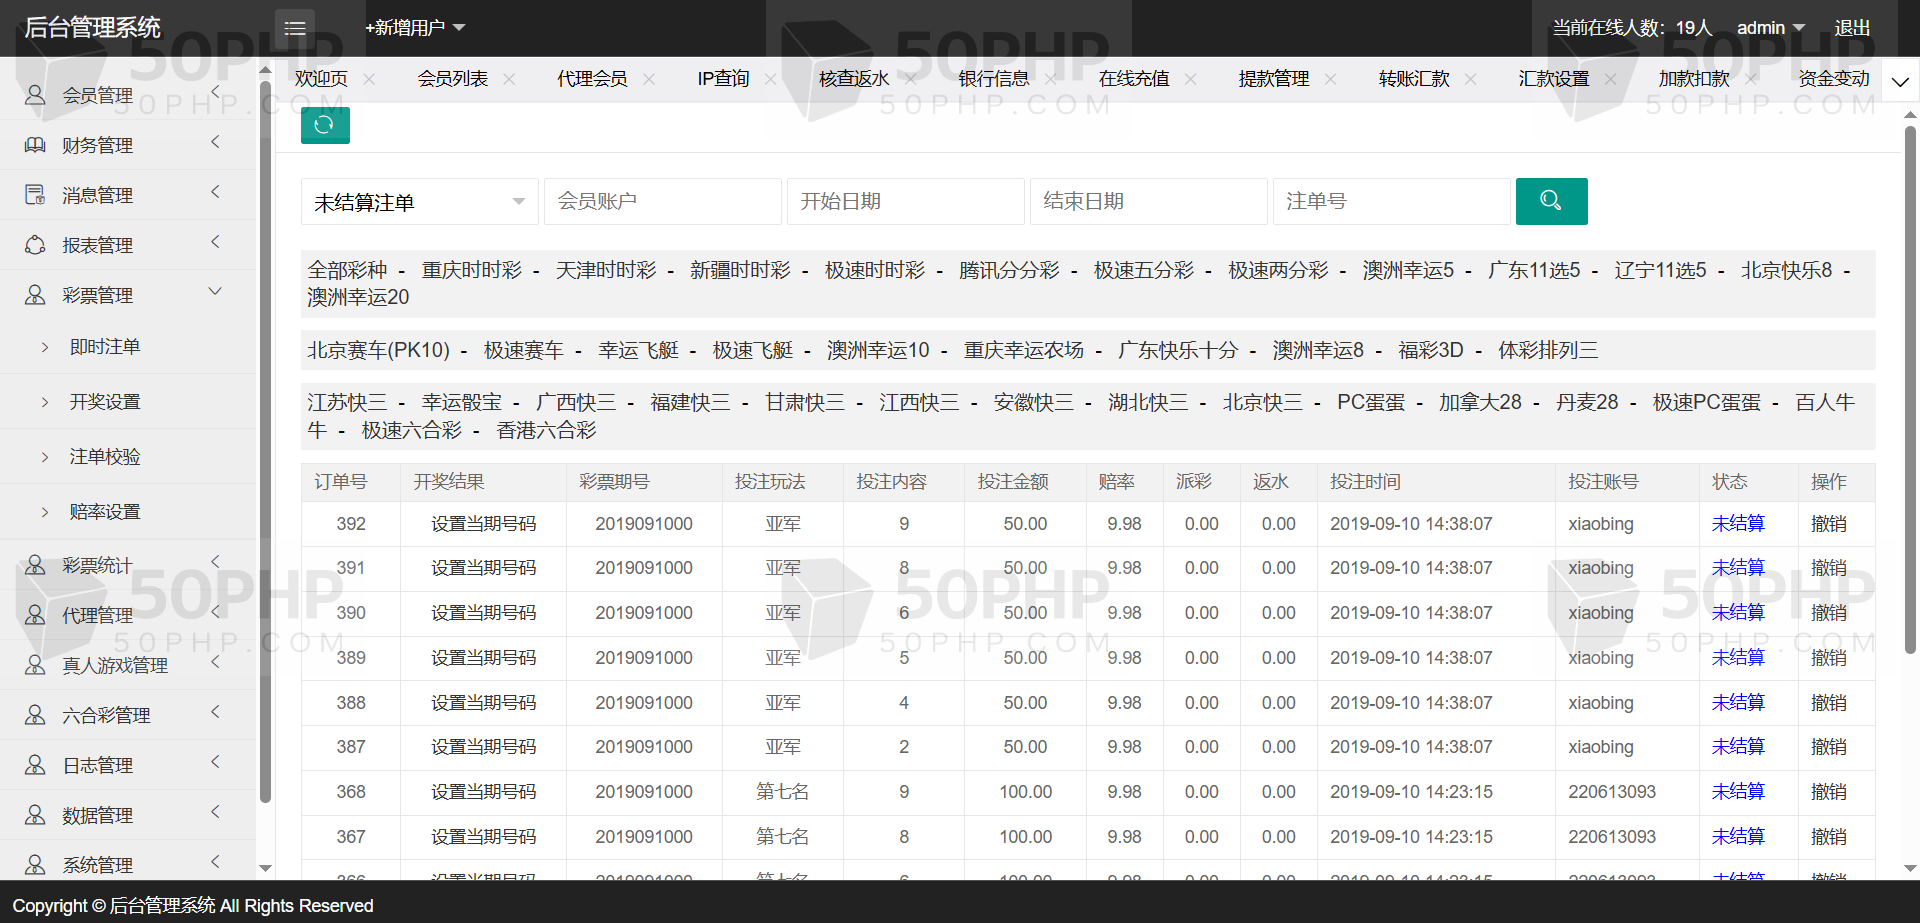Image resolution: width=1920 pixels, height=923 pixels.
Task: Click the green refresh icon button
Action: point(325,125)
